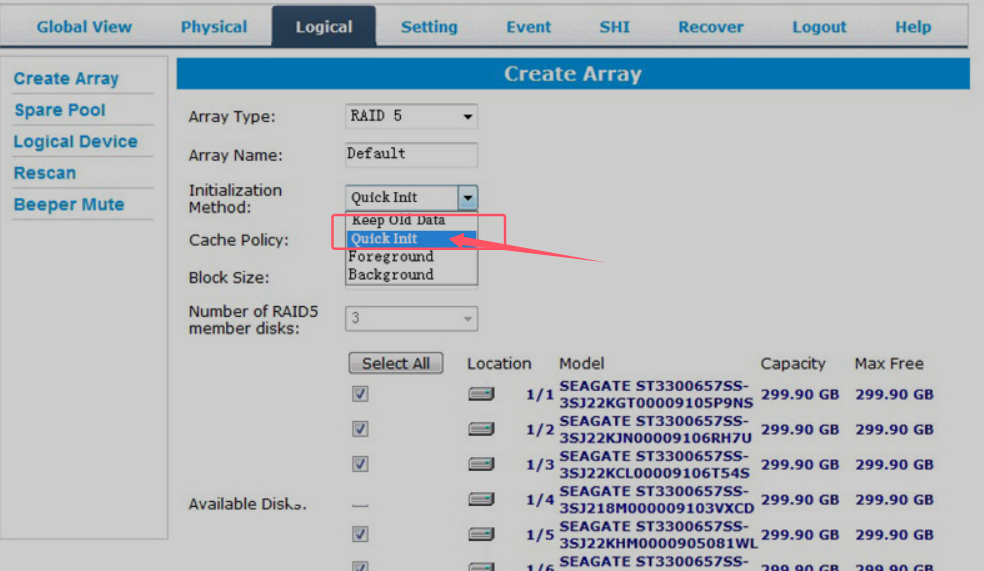Choose Foreground initialization option
Screen dimensions: 984x571
click(x=411, y=257)
